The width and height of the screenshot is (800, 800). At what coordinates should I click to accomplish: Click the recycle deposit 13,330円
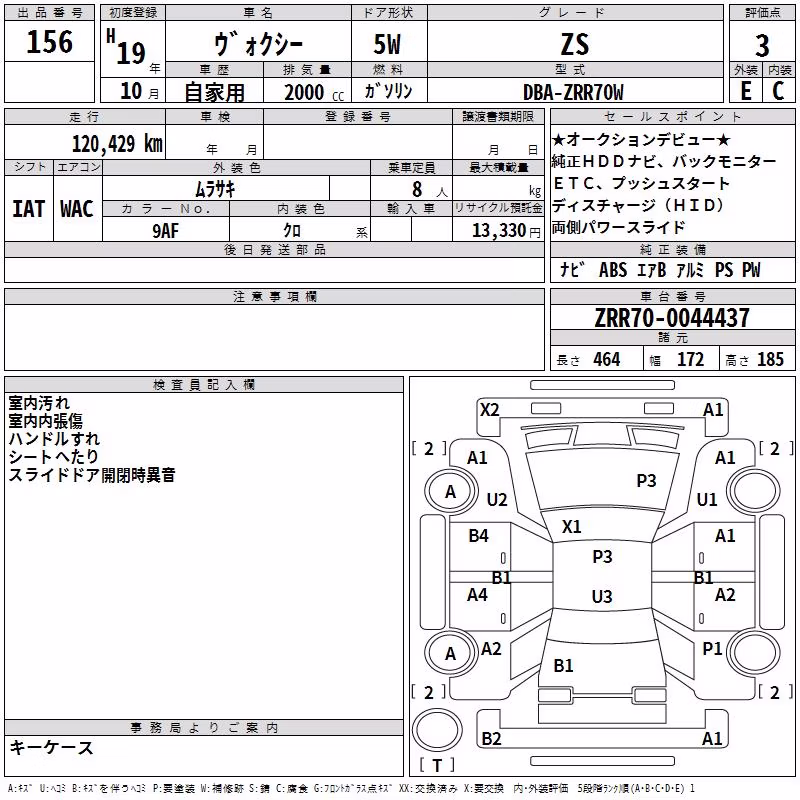tap(506, 231)
